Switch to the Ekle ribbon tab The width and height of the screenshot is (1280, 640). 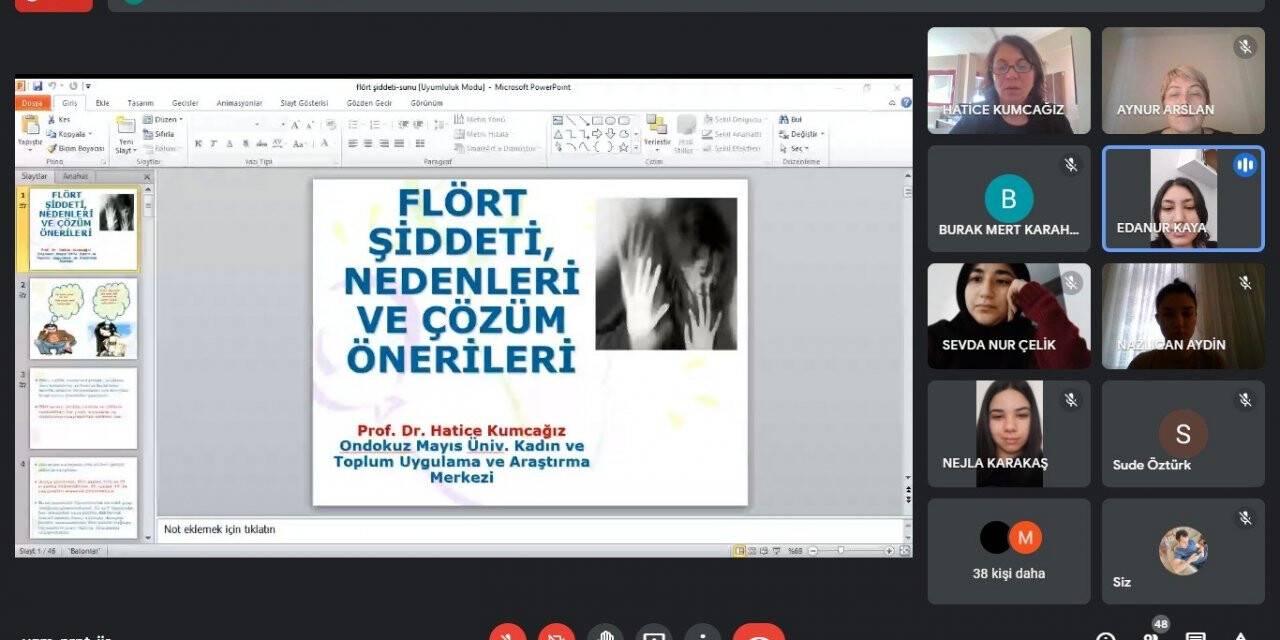pos(103,102)
